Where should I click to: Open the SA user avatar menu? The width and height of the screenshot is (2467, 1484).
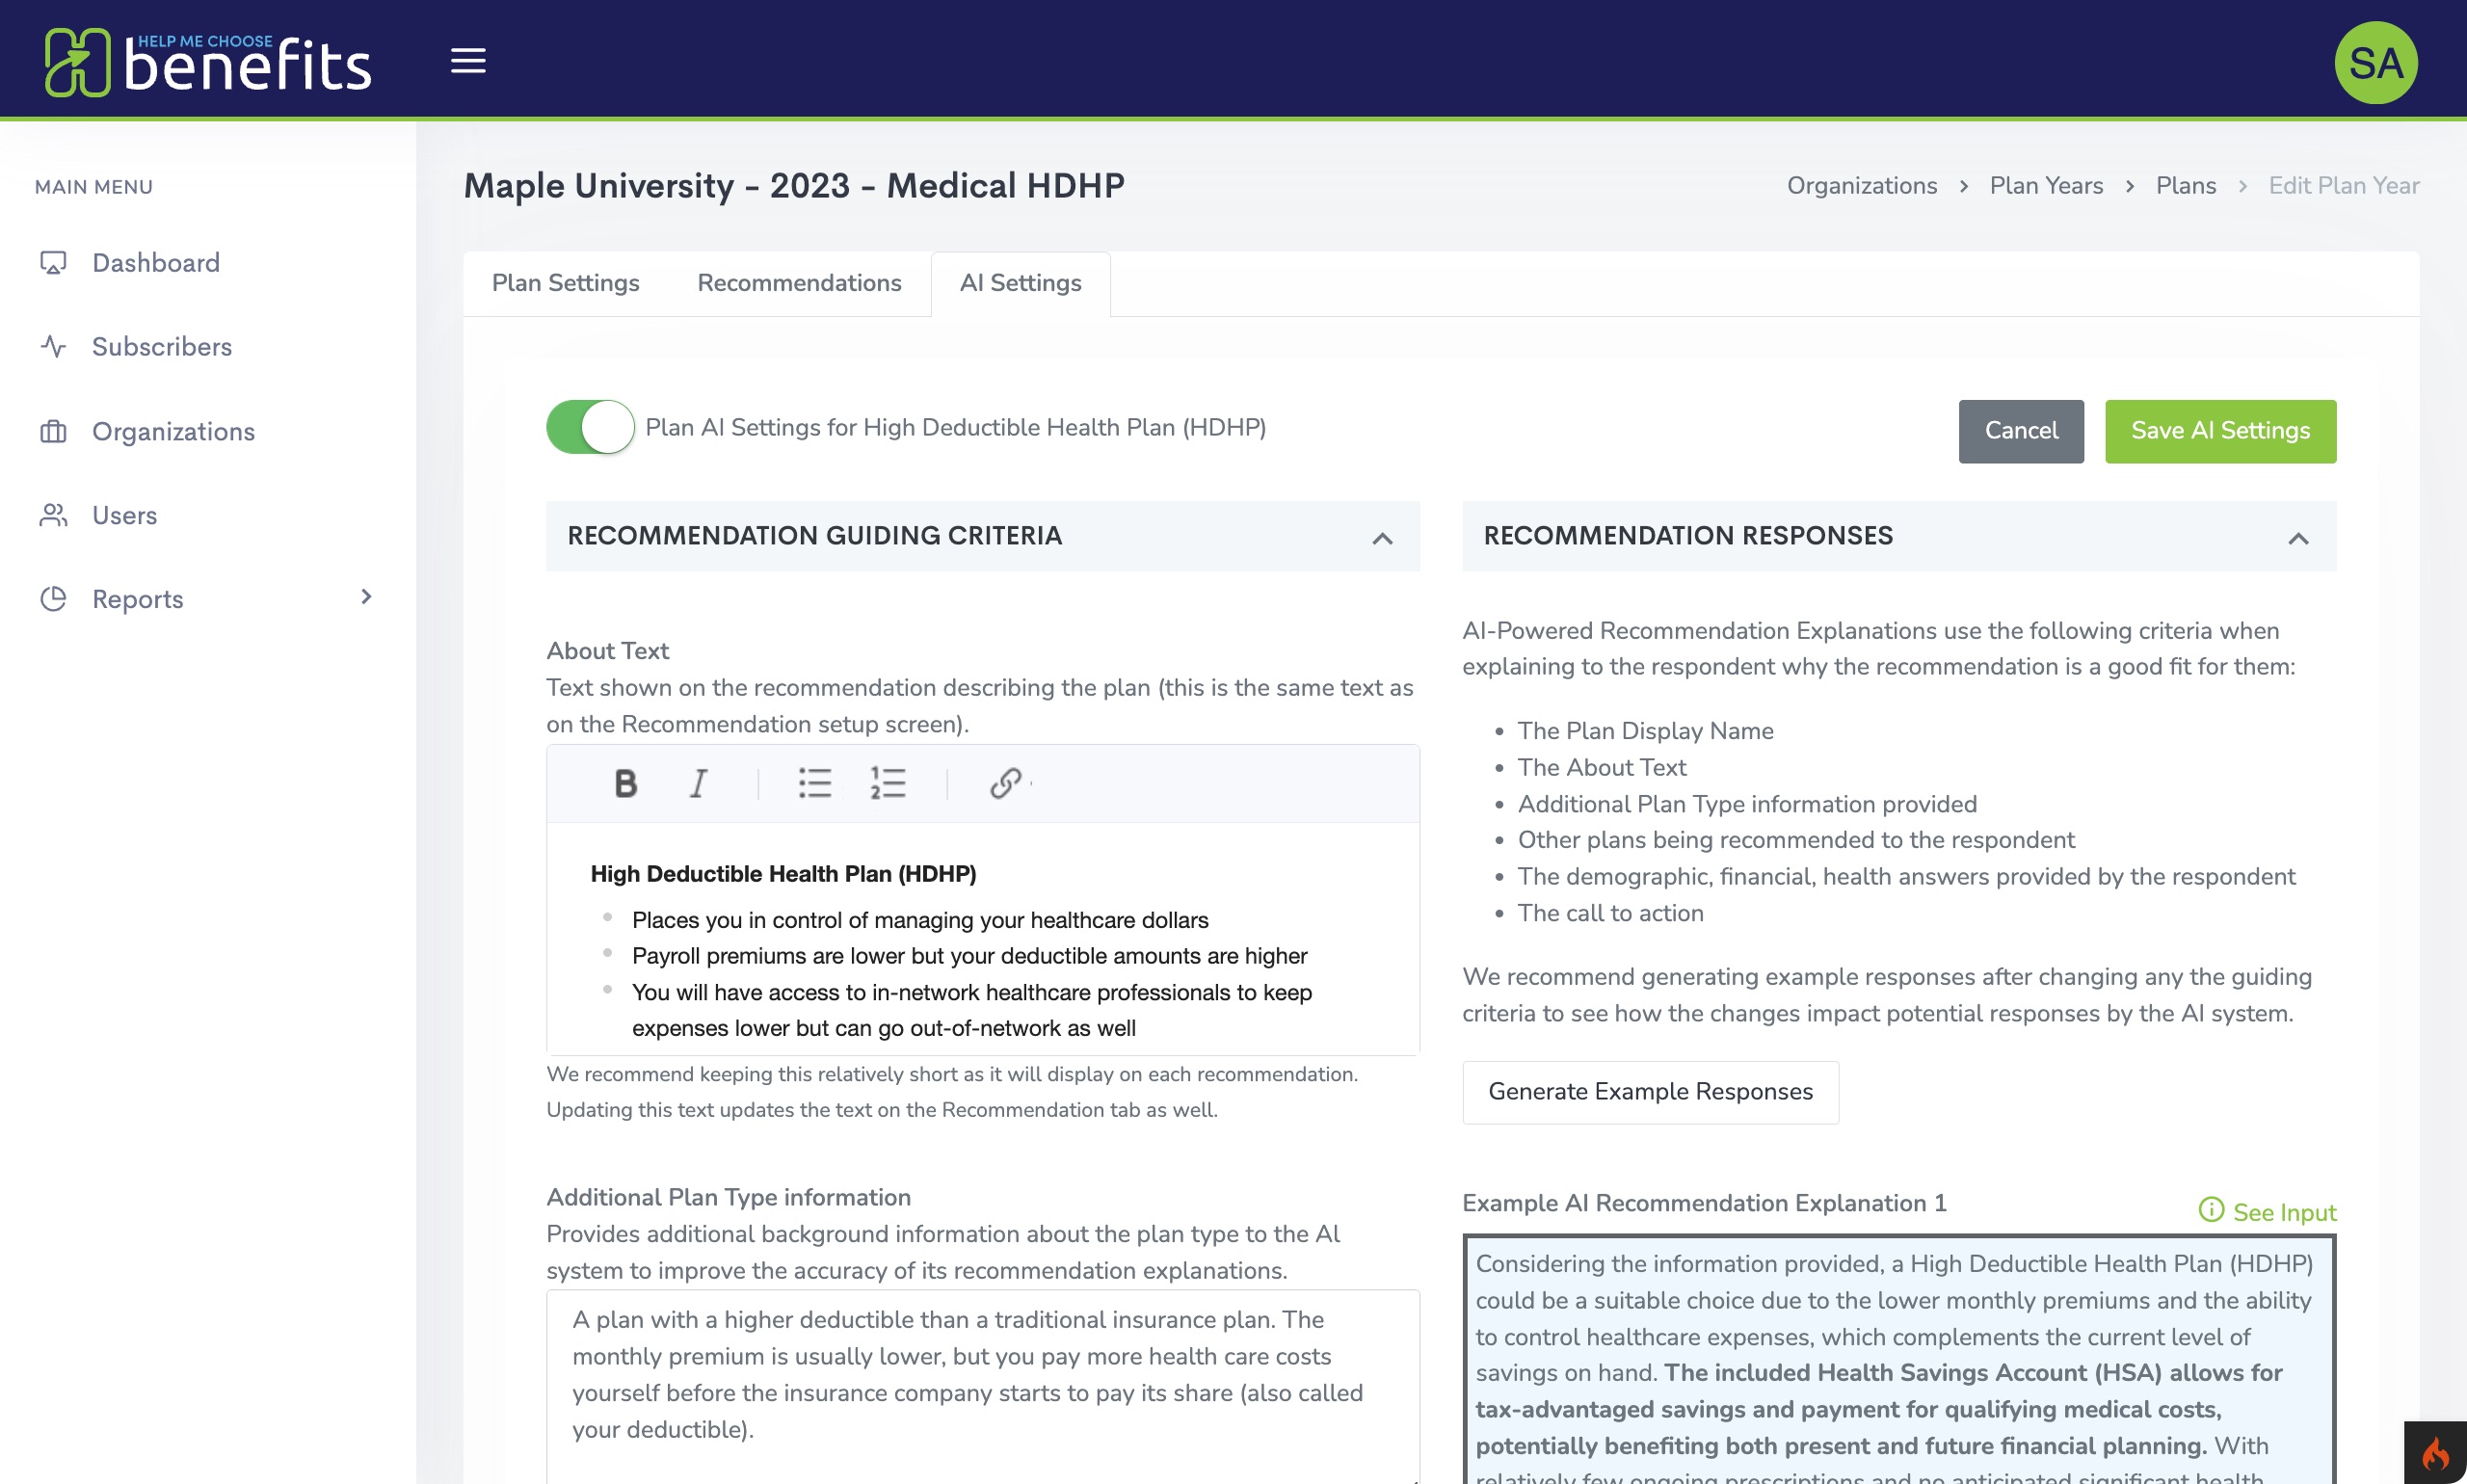tap(2375, 62)
